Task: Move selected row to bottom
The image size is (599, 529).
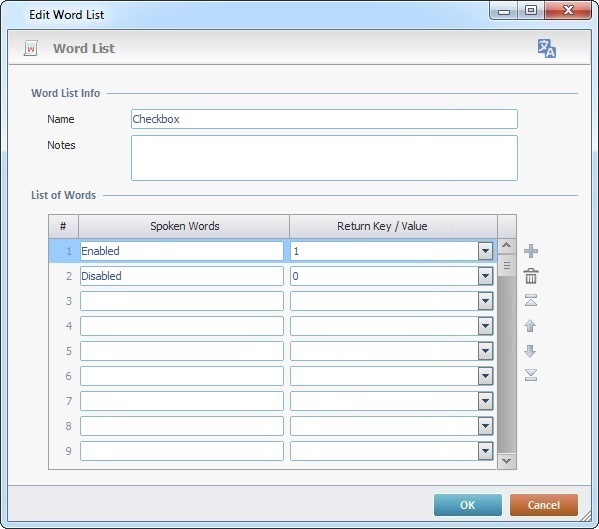Action: click(531, 375)
